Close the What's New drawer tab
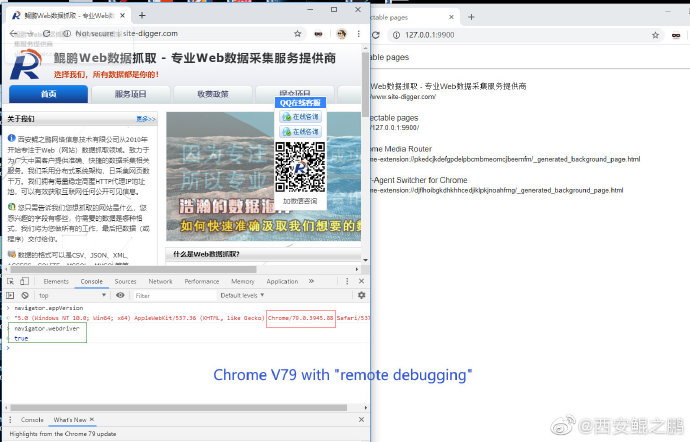690x442 pixels. pos(92,420)
